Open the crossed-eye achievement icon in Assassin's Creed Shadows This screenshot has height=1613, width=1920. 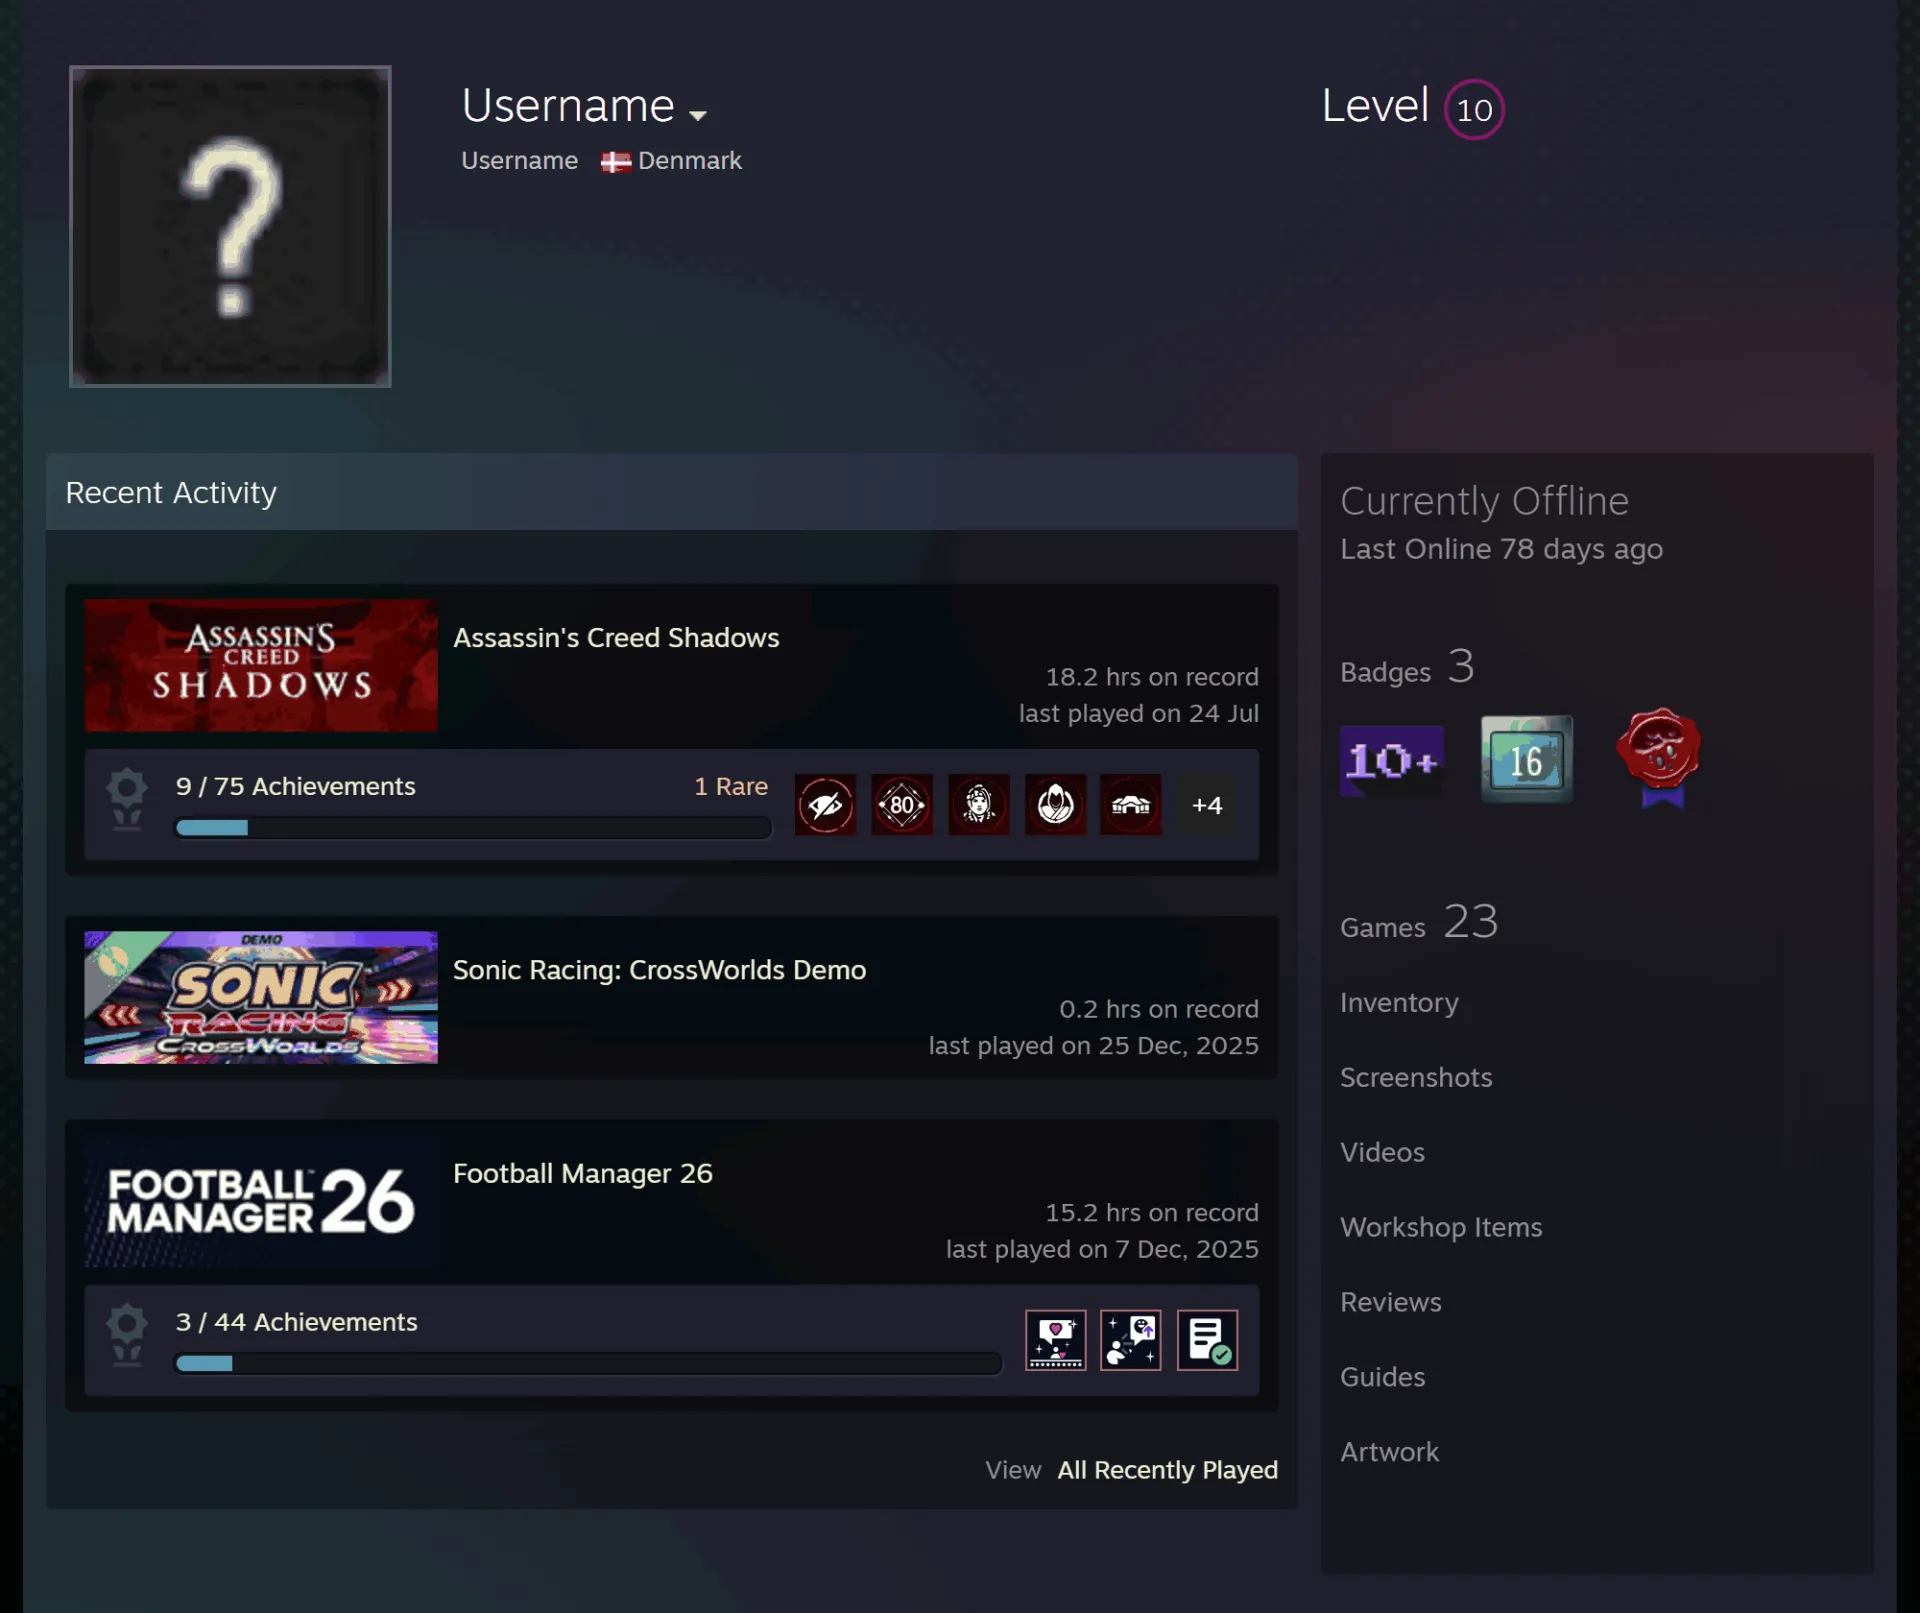(825, 804)
